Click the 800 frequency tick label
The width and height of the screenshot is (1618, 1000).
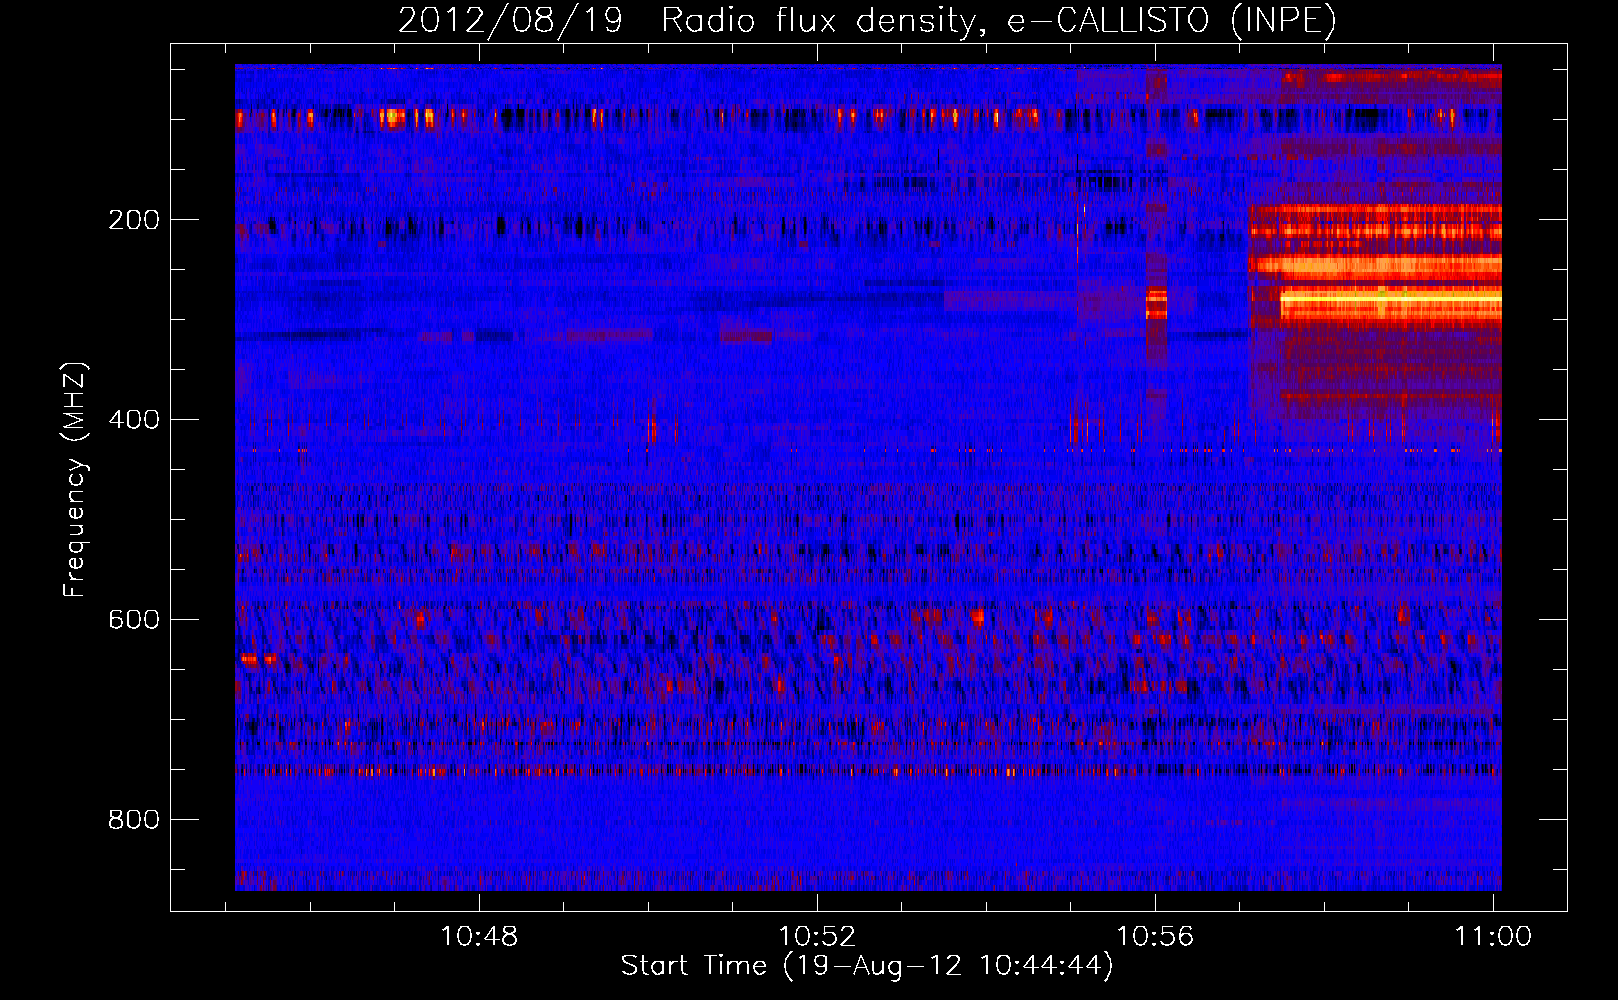click(134, 819)
